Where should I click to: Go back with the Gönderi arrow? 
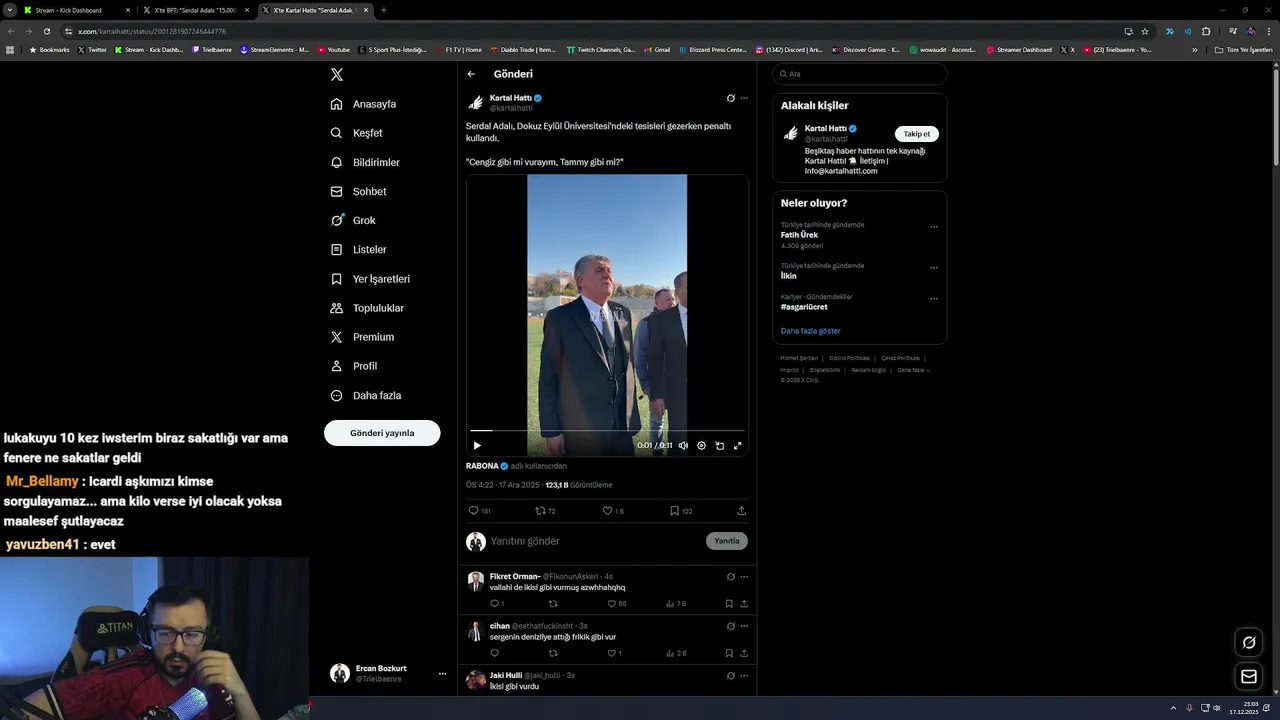(x=471, y=74)
